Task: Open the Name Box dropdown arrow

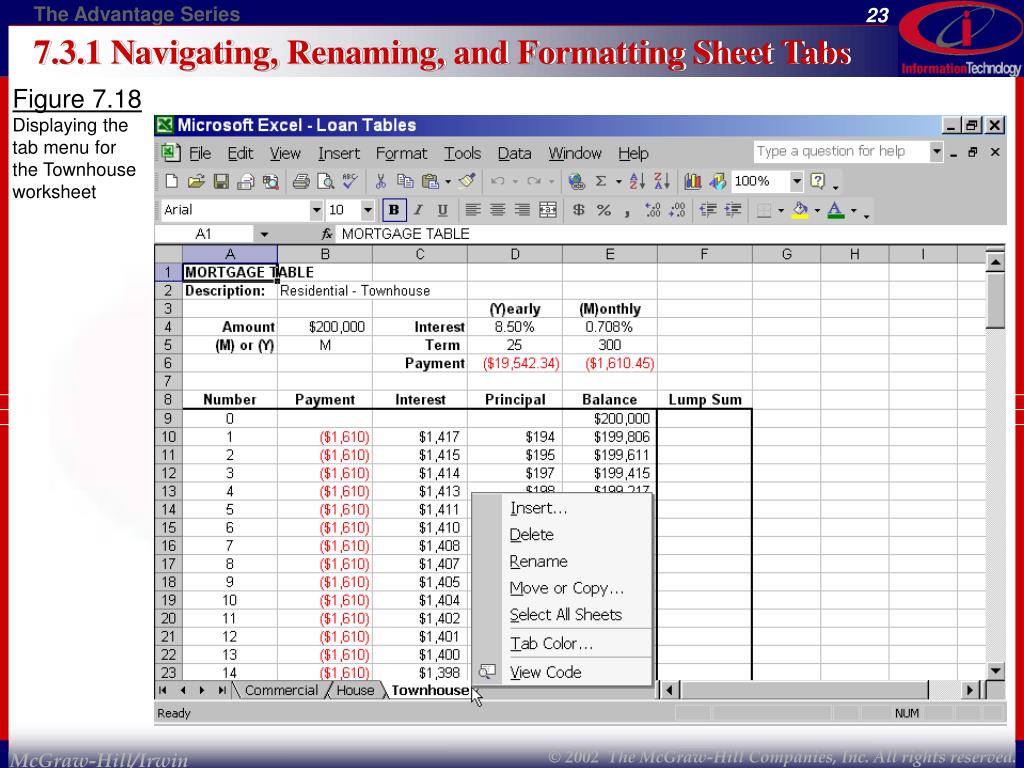Action: point(264,234)
